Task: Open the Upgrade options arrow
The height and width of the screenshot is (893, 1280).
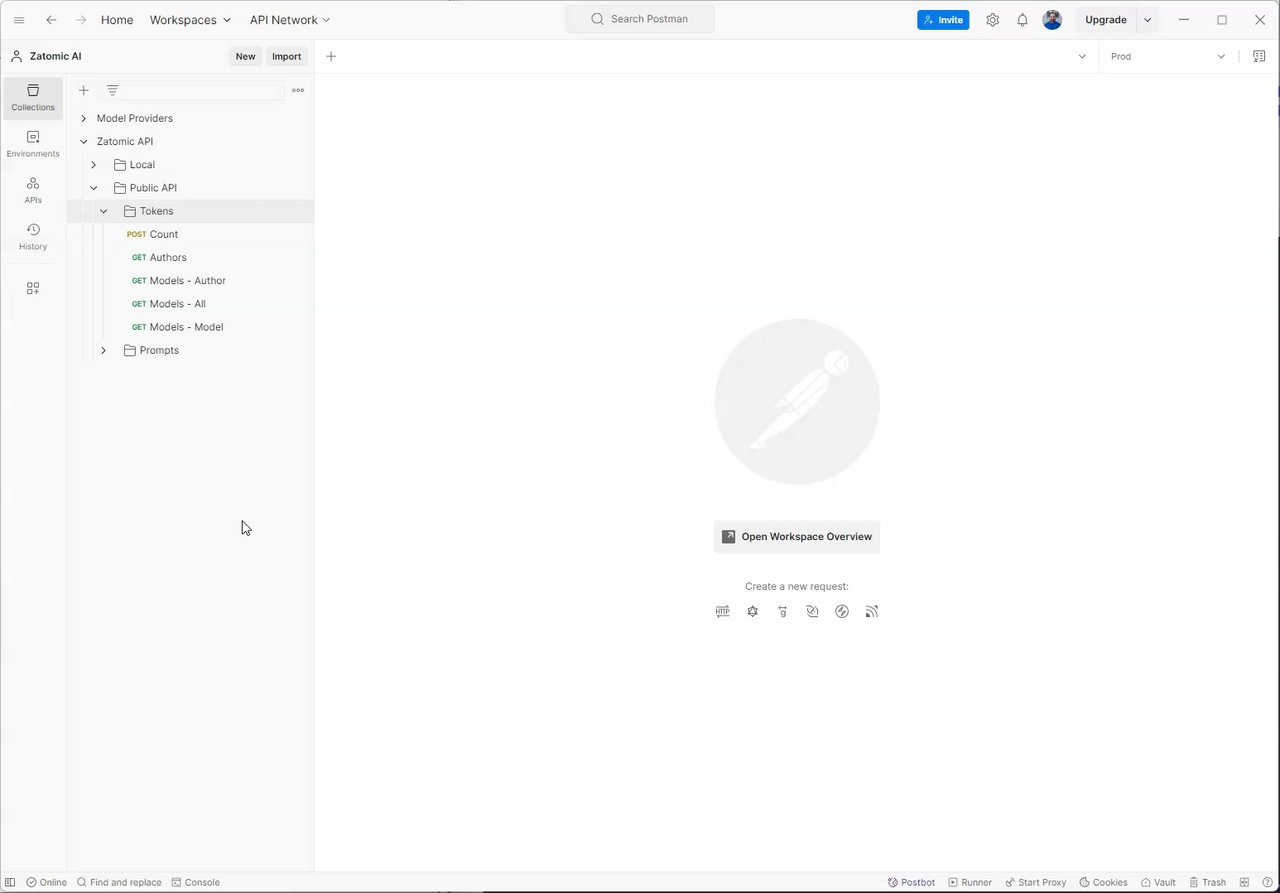Action: point(1148,20)
